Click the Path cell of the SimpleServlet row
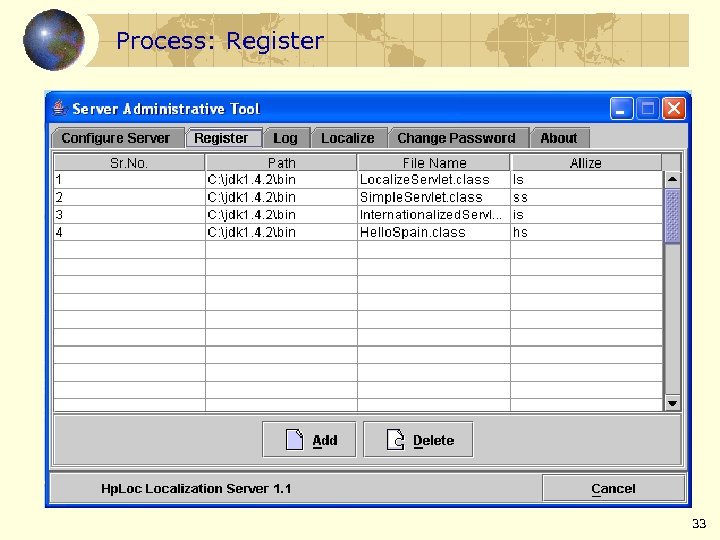The image size is (720, 540). pyautogui.click(x=281, y=197)
